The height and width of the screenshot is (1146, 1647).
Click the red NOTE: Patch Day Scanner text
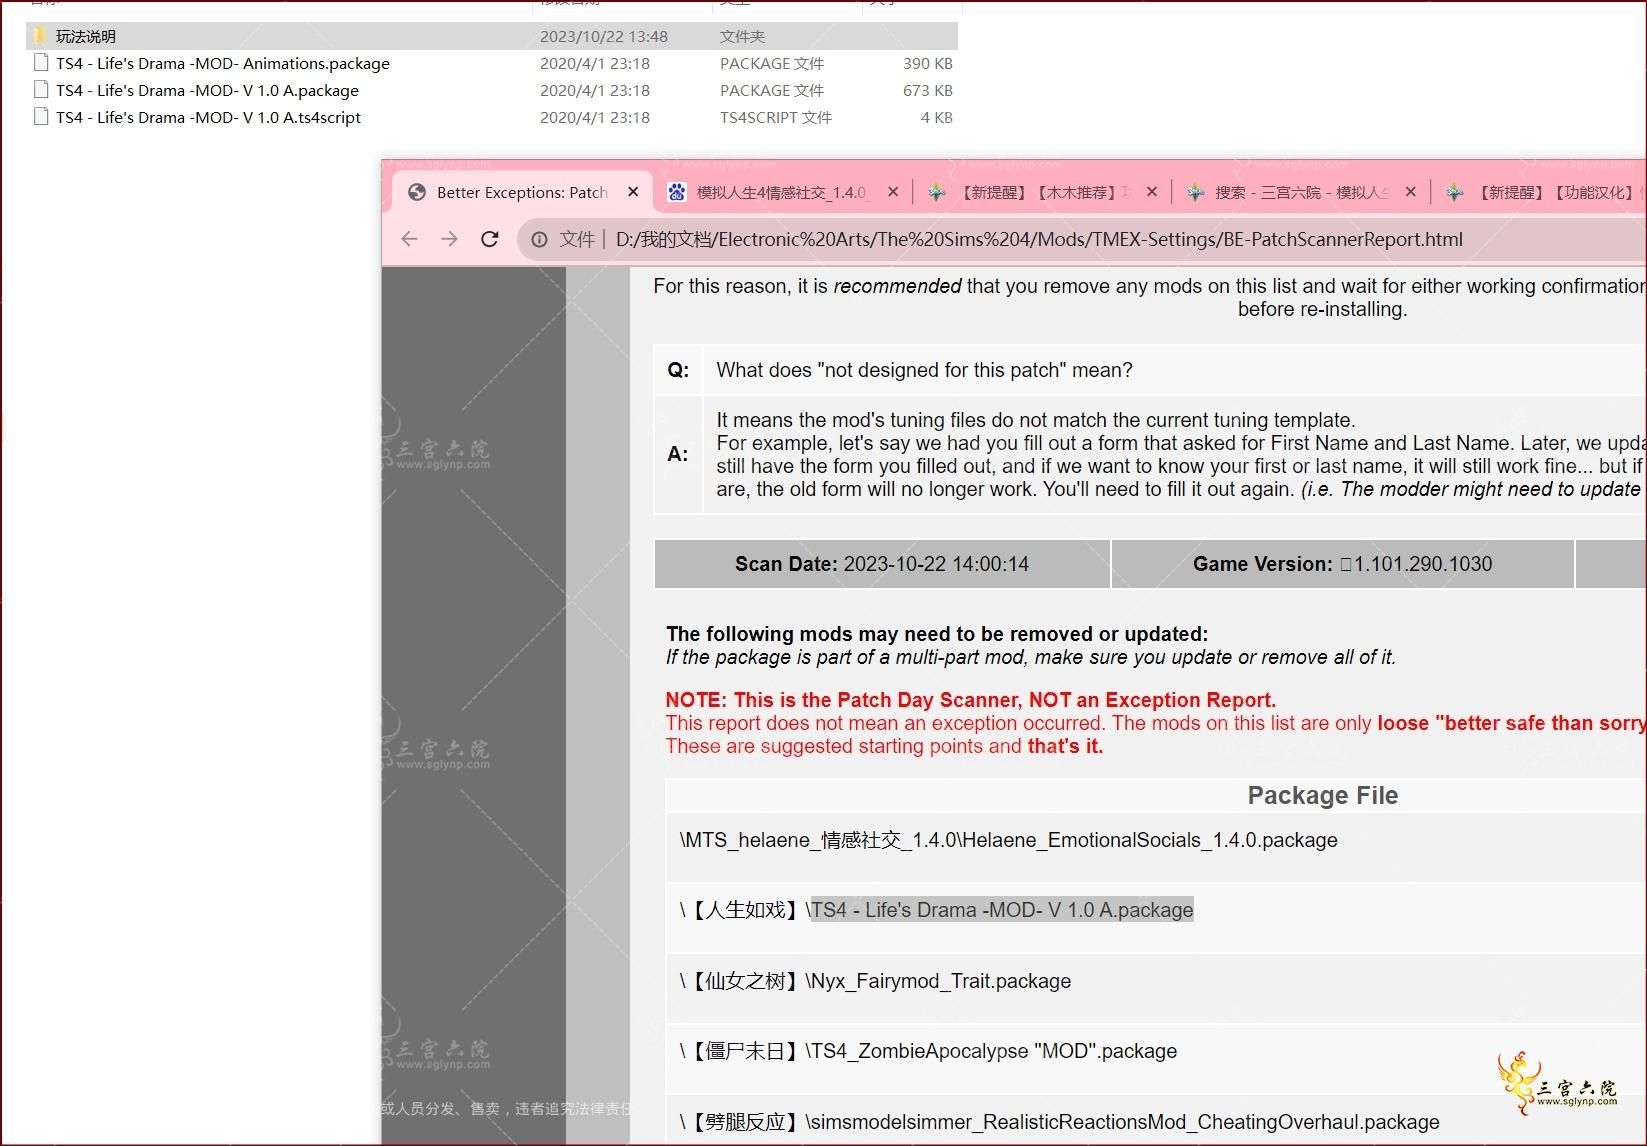tap(970, 700)
